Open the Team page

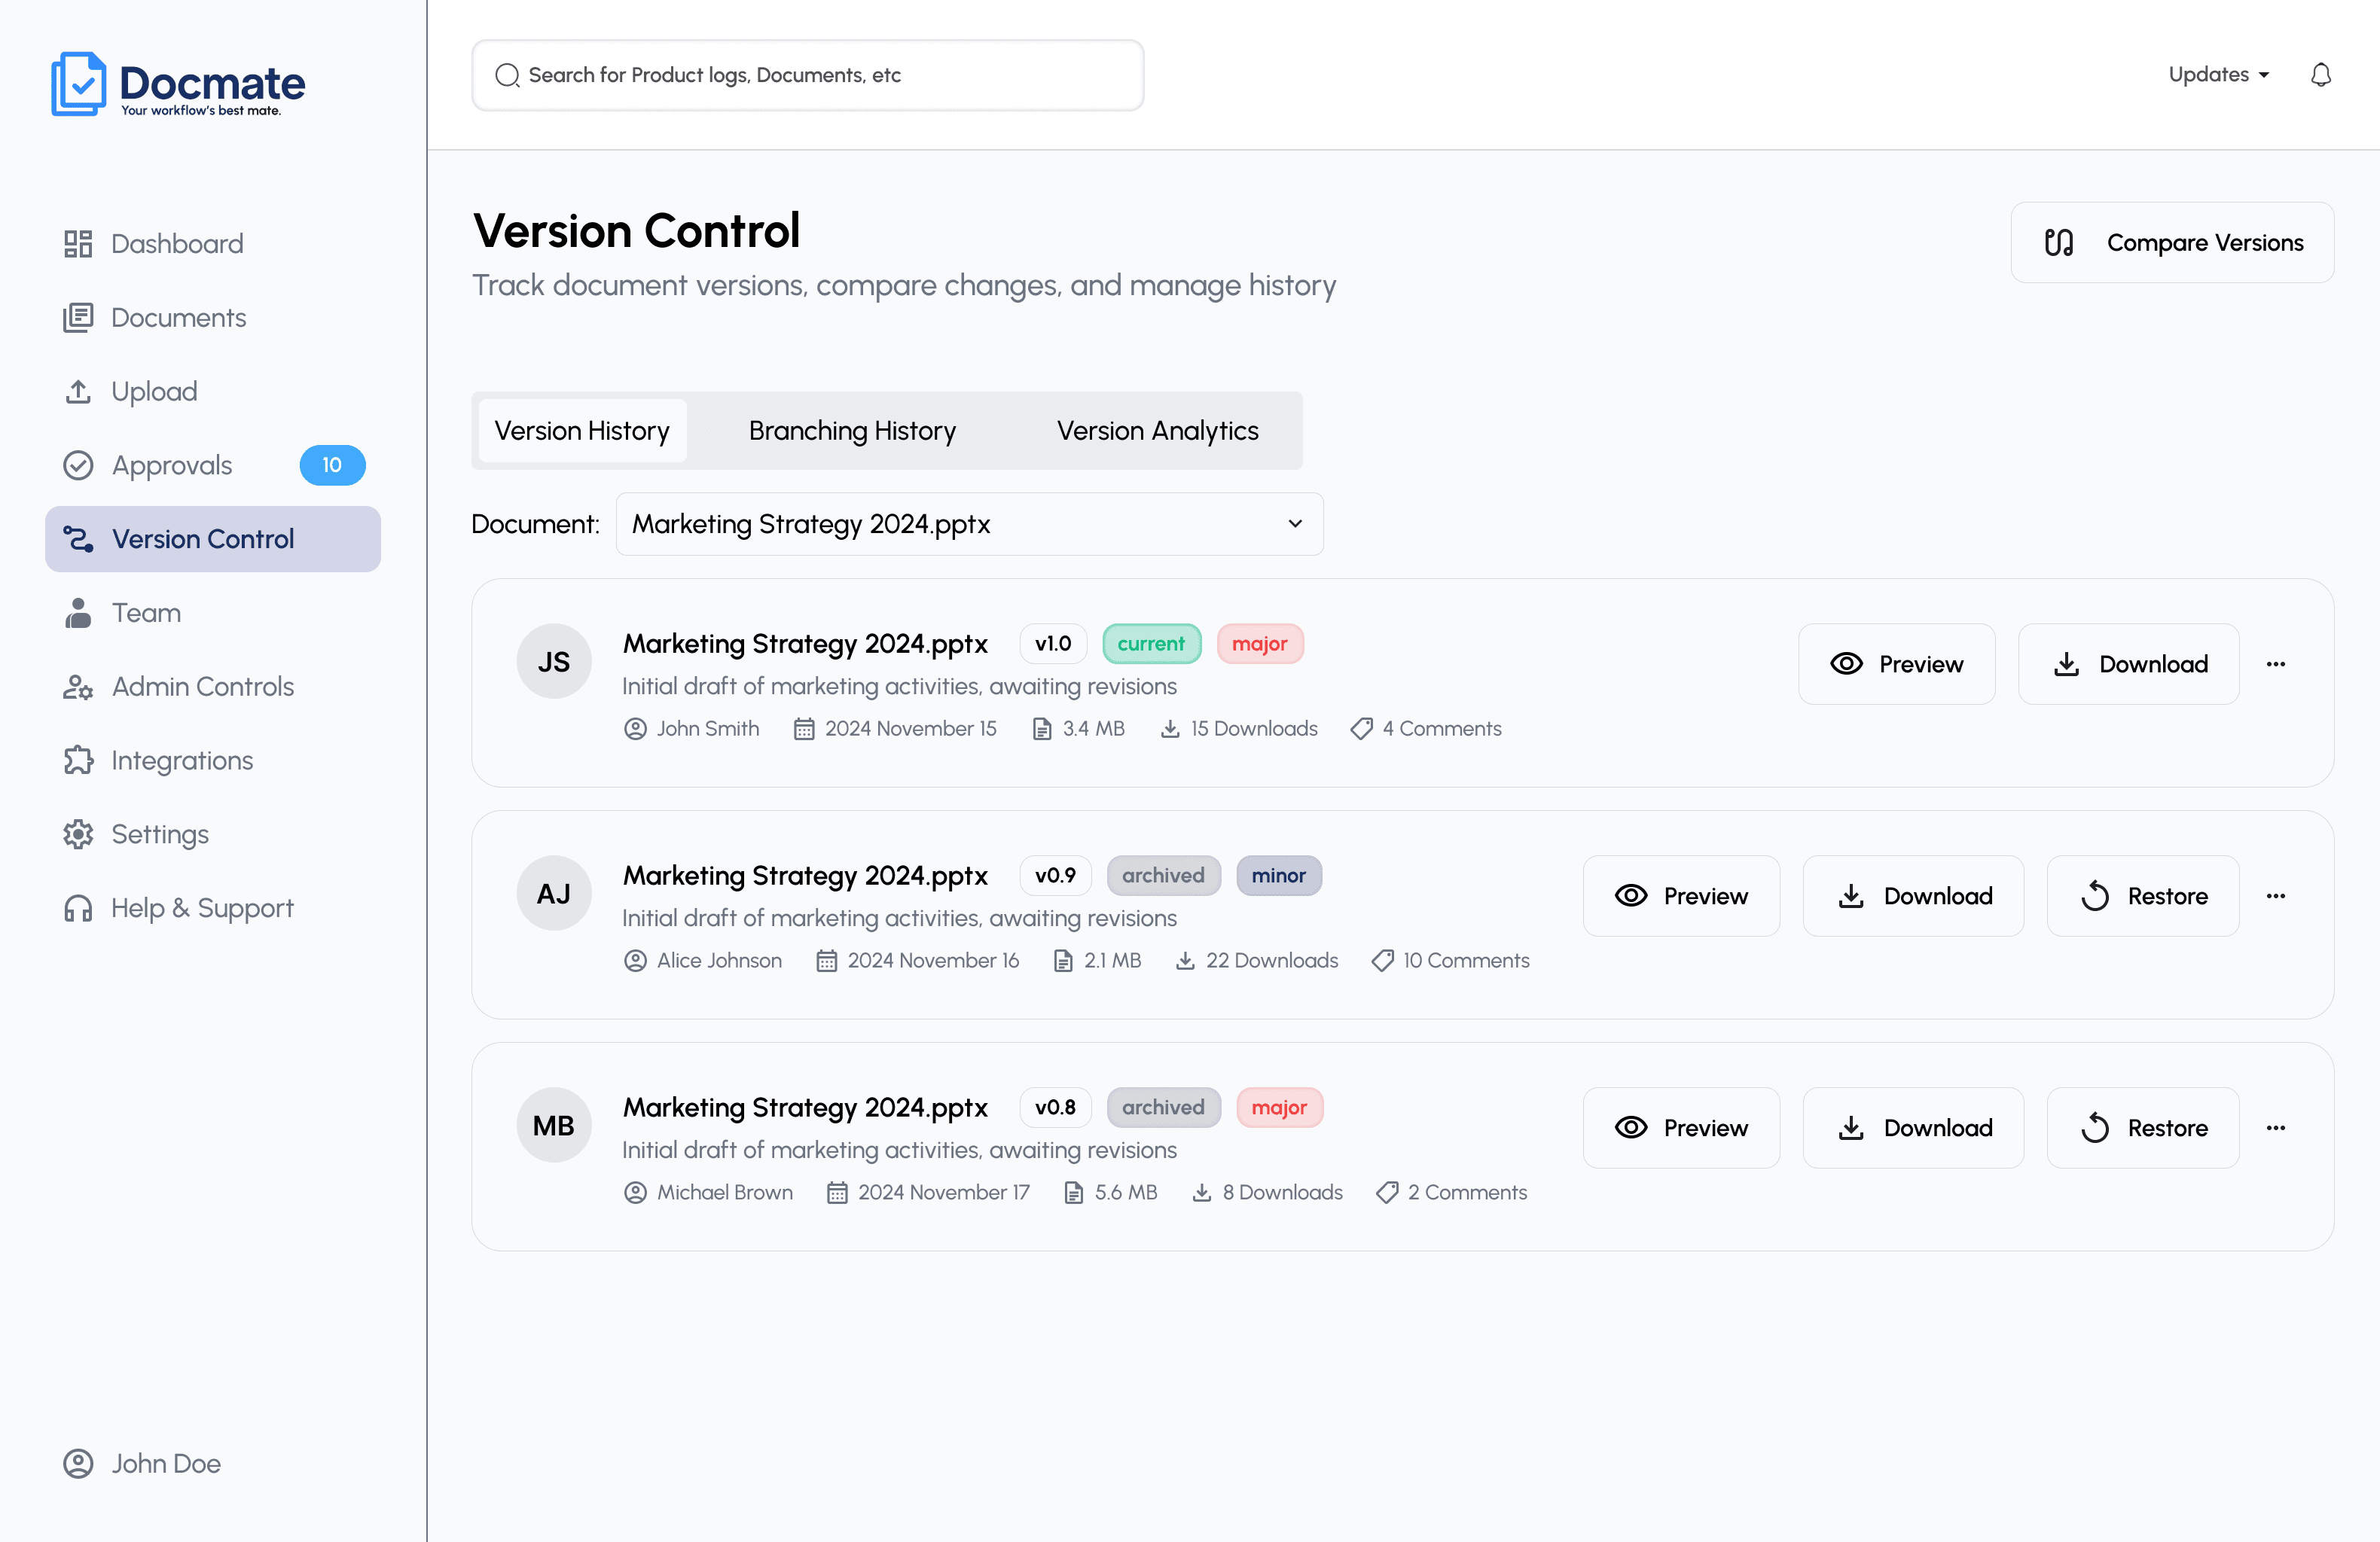pos(213,613)
